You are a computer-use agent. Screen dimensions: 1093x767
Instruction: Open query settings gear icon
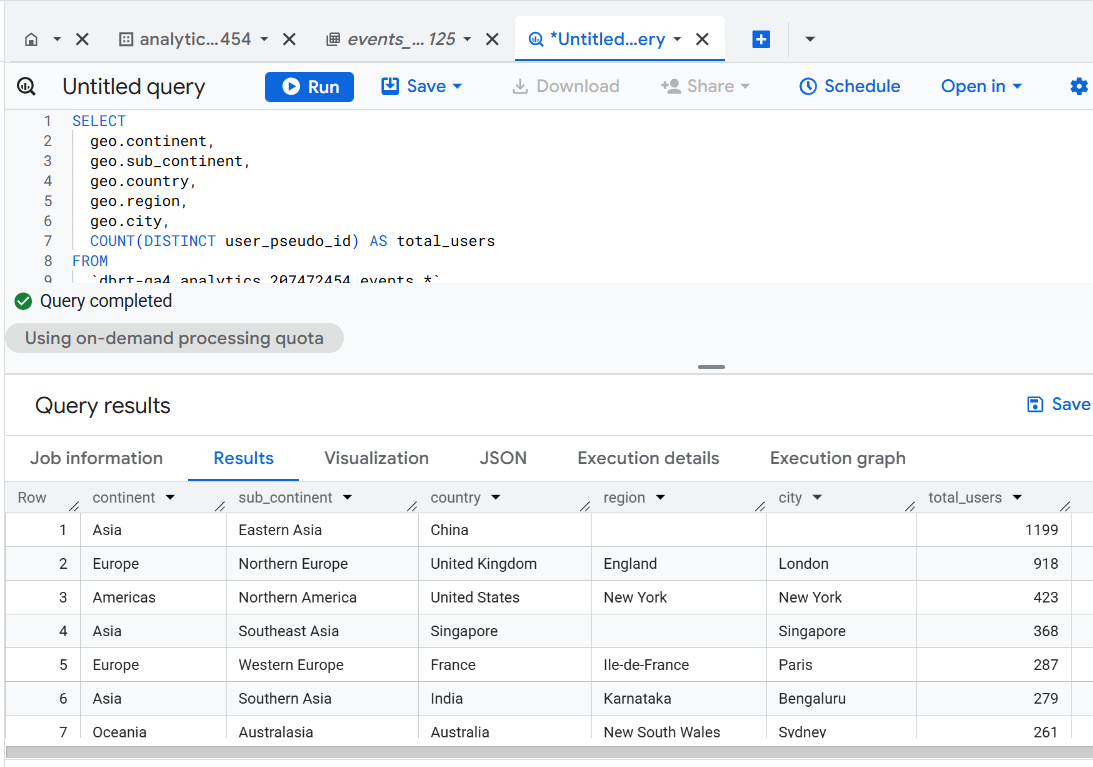[1078, 87]
